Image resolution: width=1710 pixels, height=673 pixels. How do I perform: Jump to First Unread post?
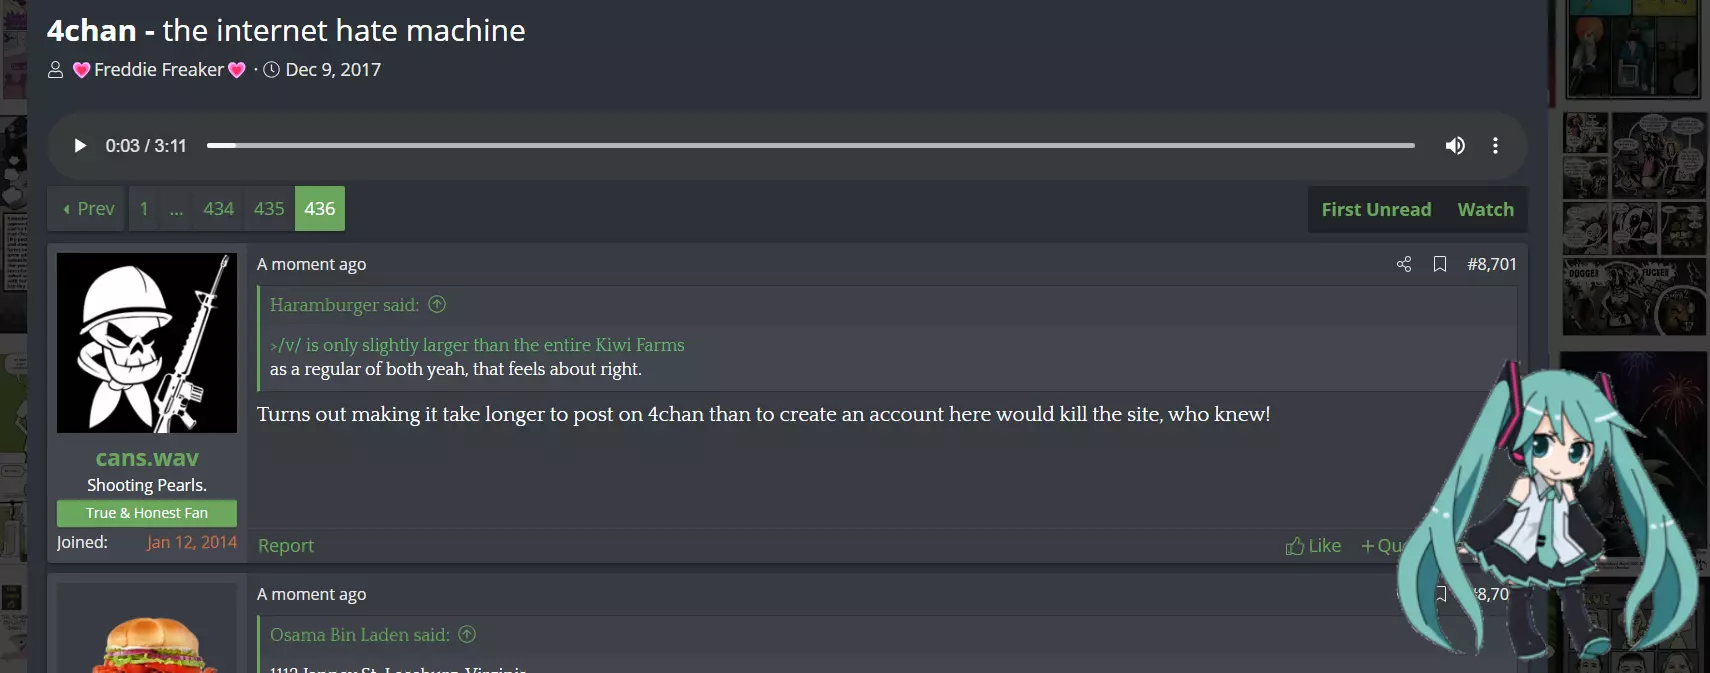click(x=1376, y=210)
